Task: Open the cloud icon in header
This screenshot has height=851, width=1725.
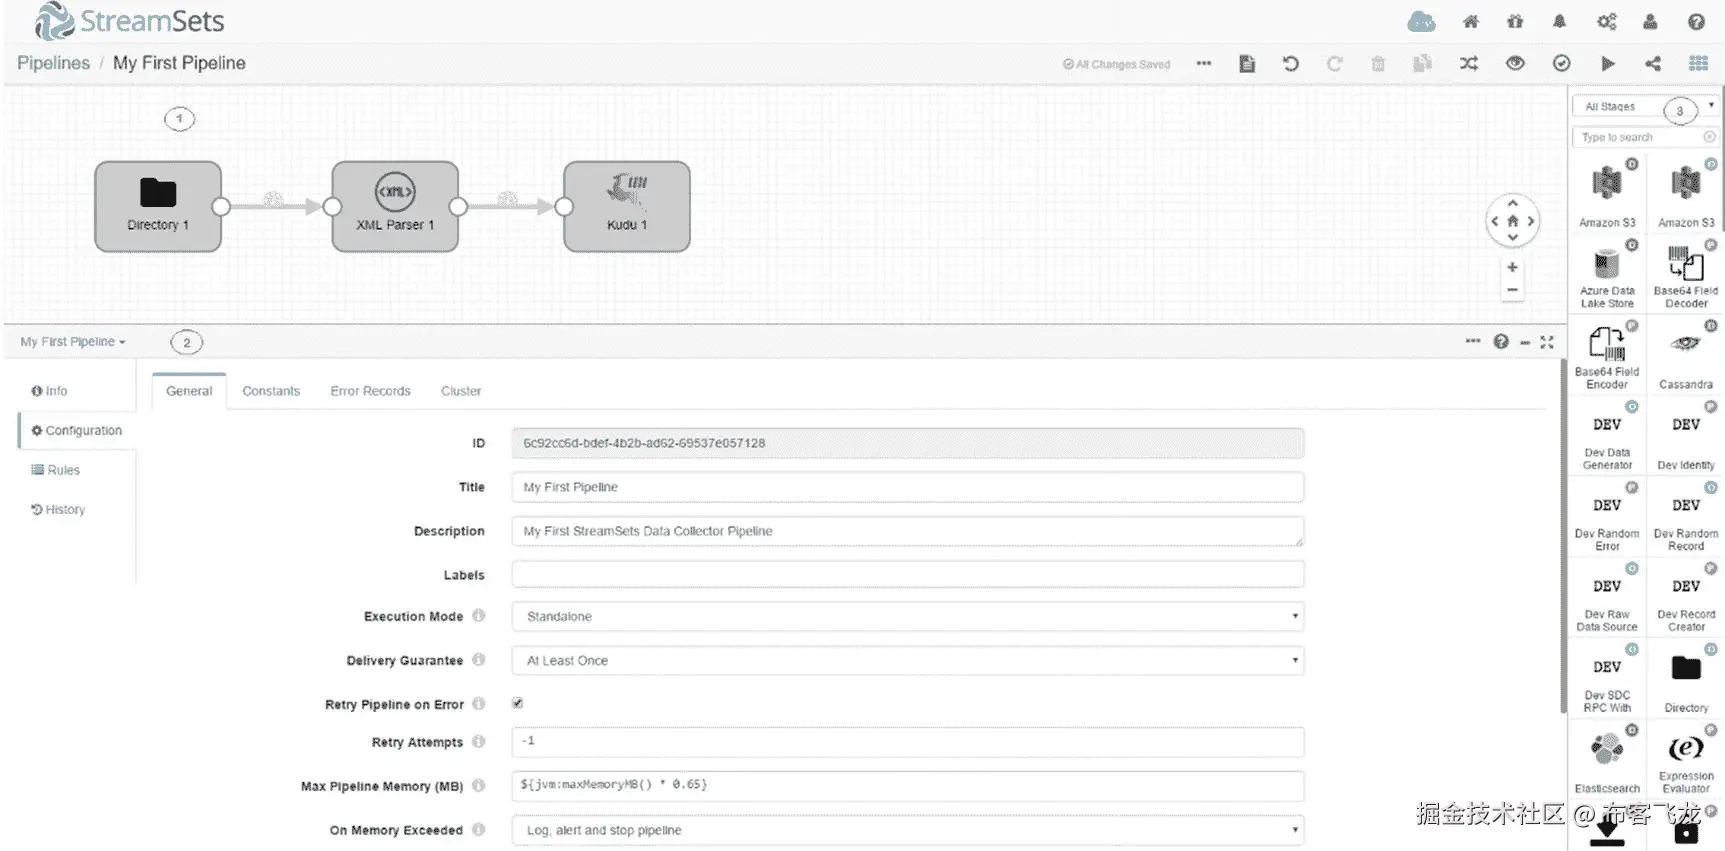Action: point(1421,22)
